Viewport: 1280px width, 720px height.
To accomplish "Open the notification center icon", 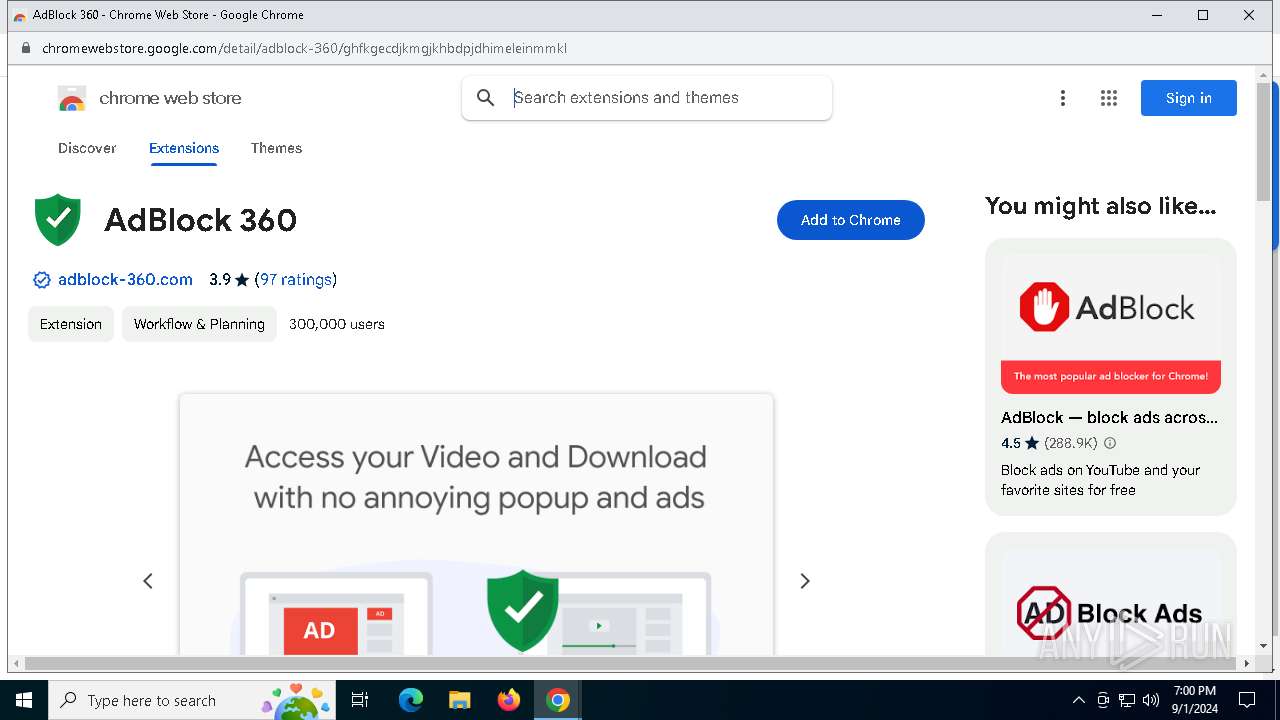I will pyautogui.click(x=1247, y=700).
